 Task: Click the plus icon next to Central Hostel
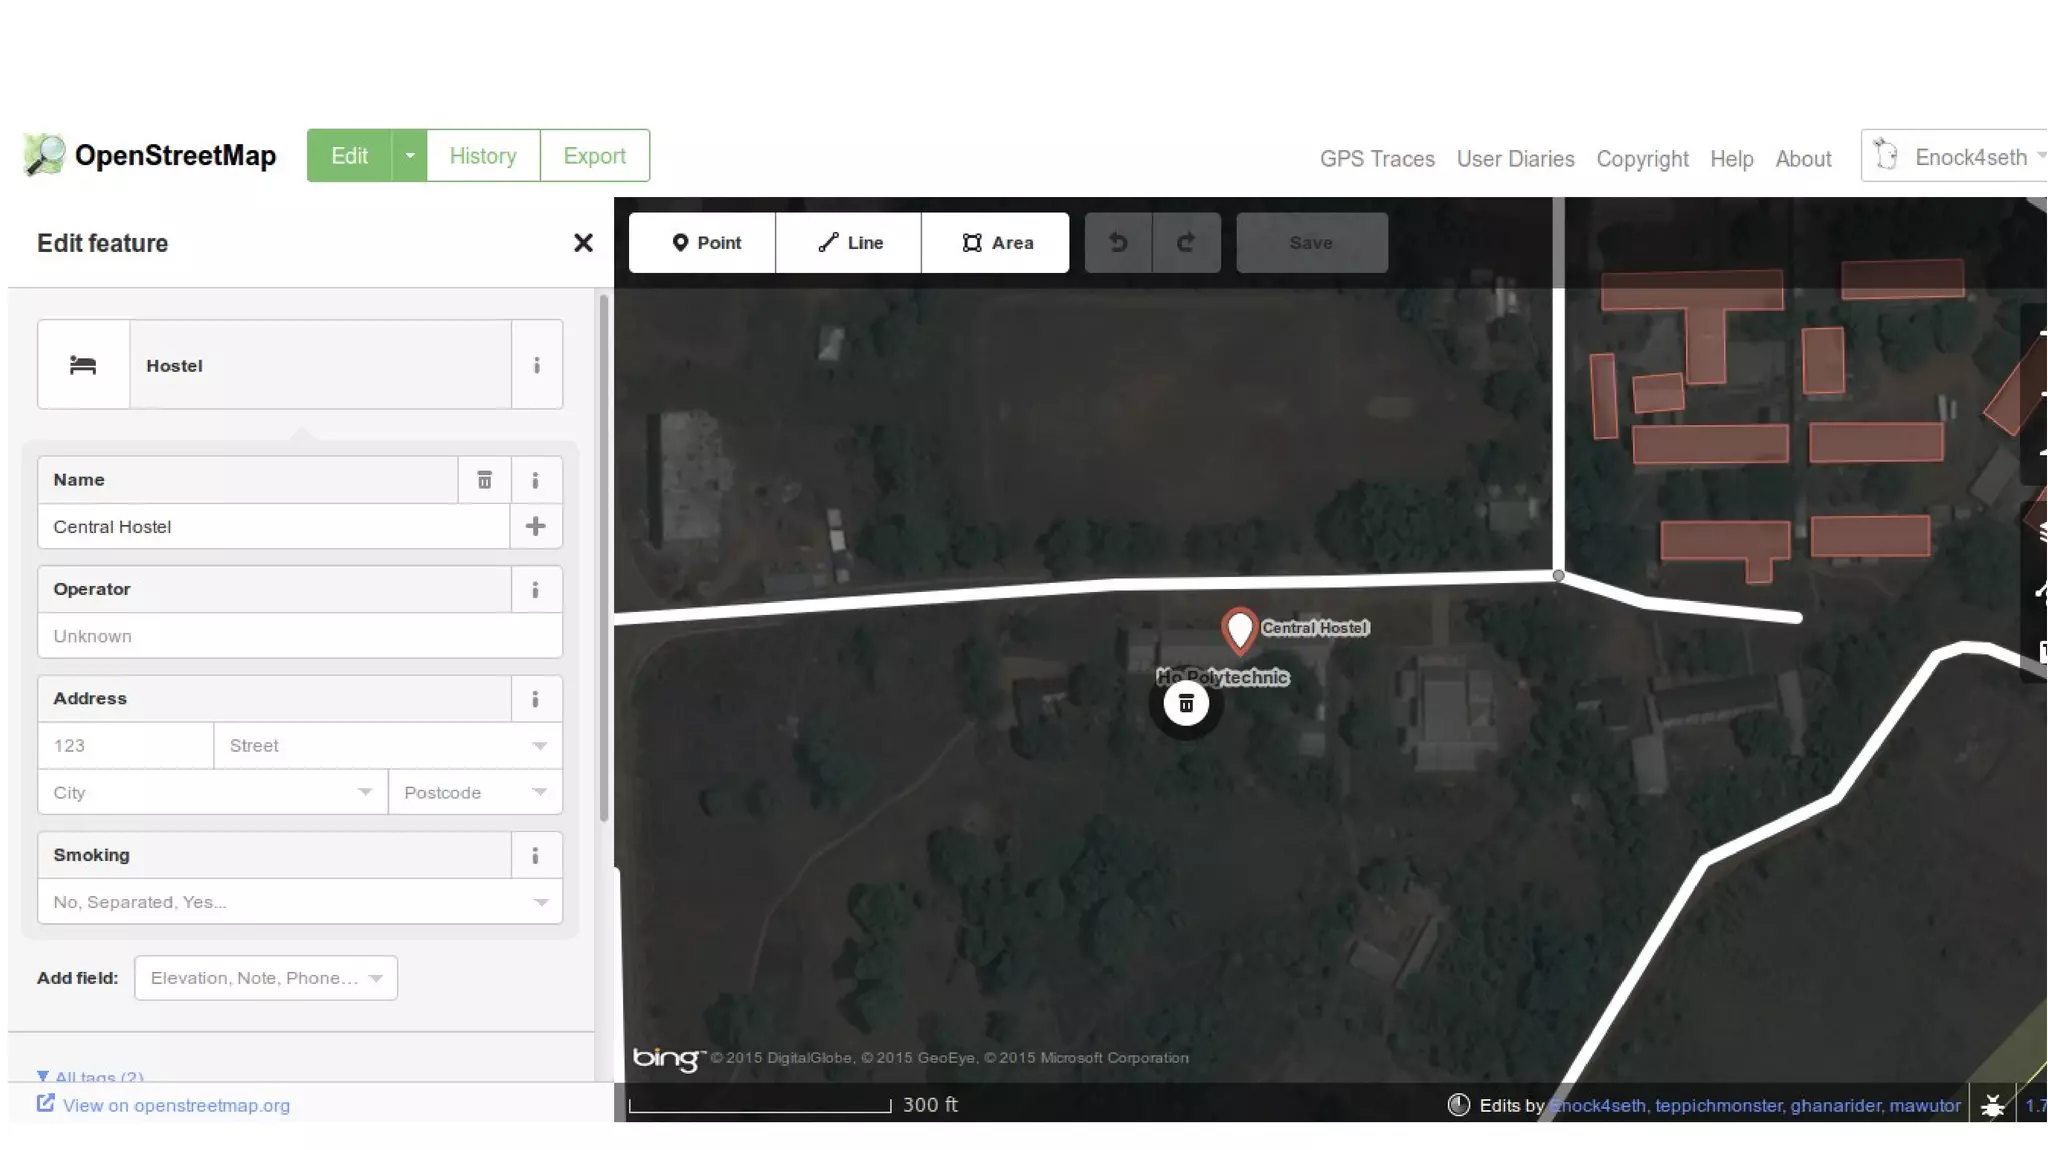535,526
